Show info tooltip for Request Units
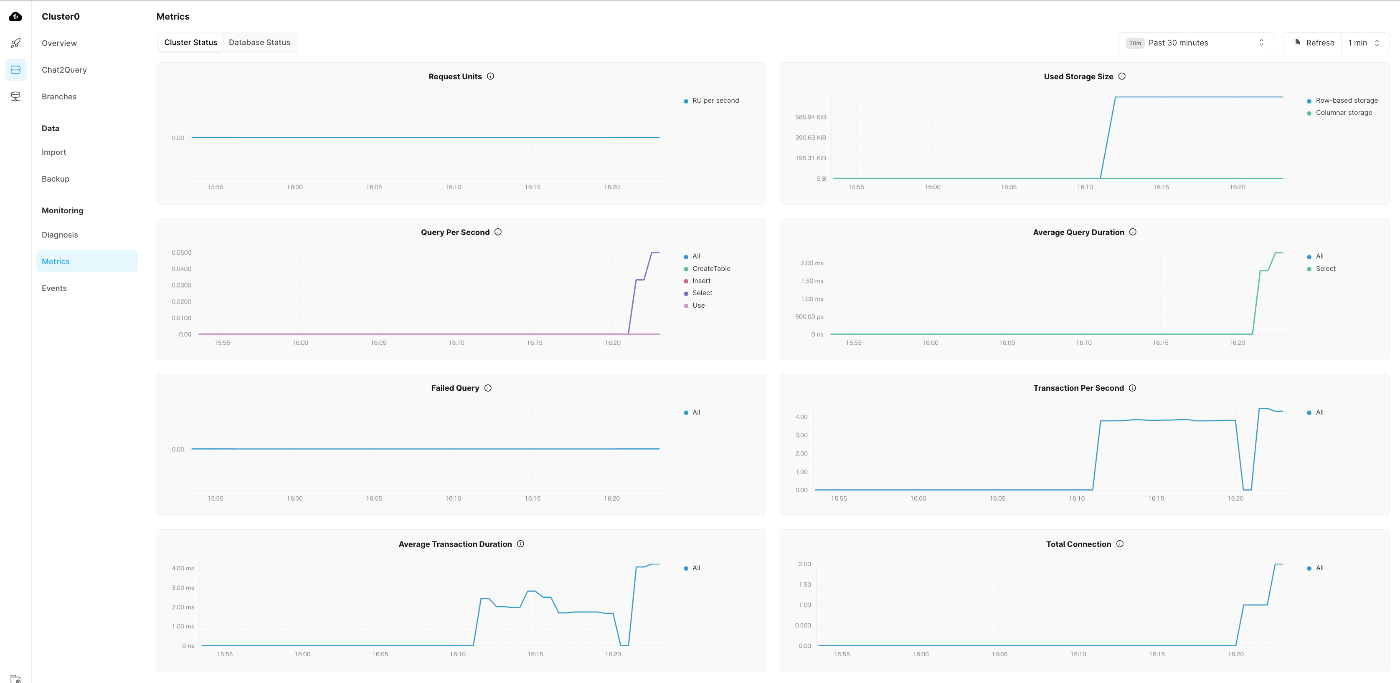The image size is (1400, 683). pyautogui.click(x=490, y=76)
